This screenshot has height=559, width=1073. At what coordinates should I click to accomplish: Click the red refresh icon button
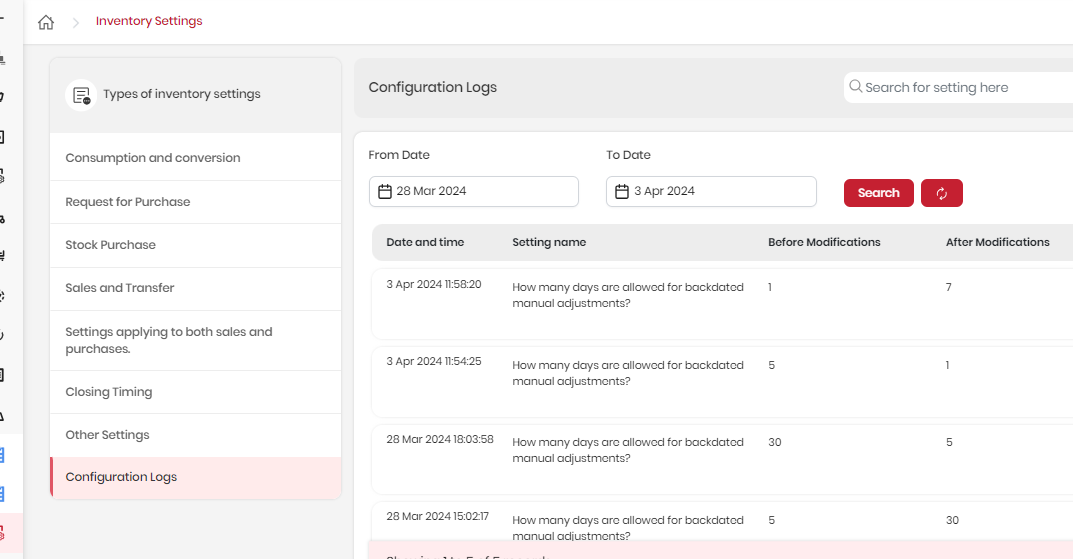coord(942,193)
